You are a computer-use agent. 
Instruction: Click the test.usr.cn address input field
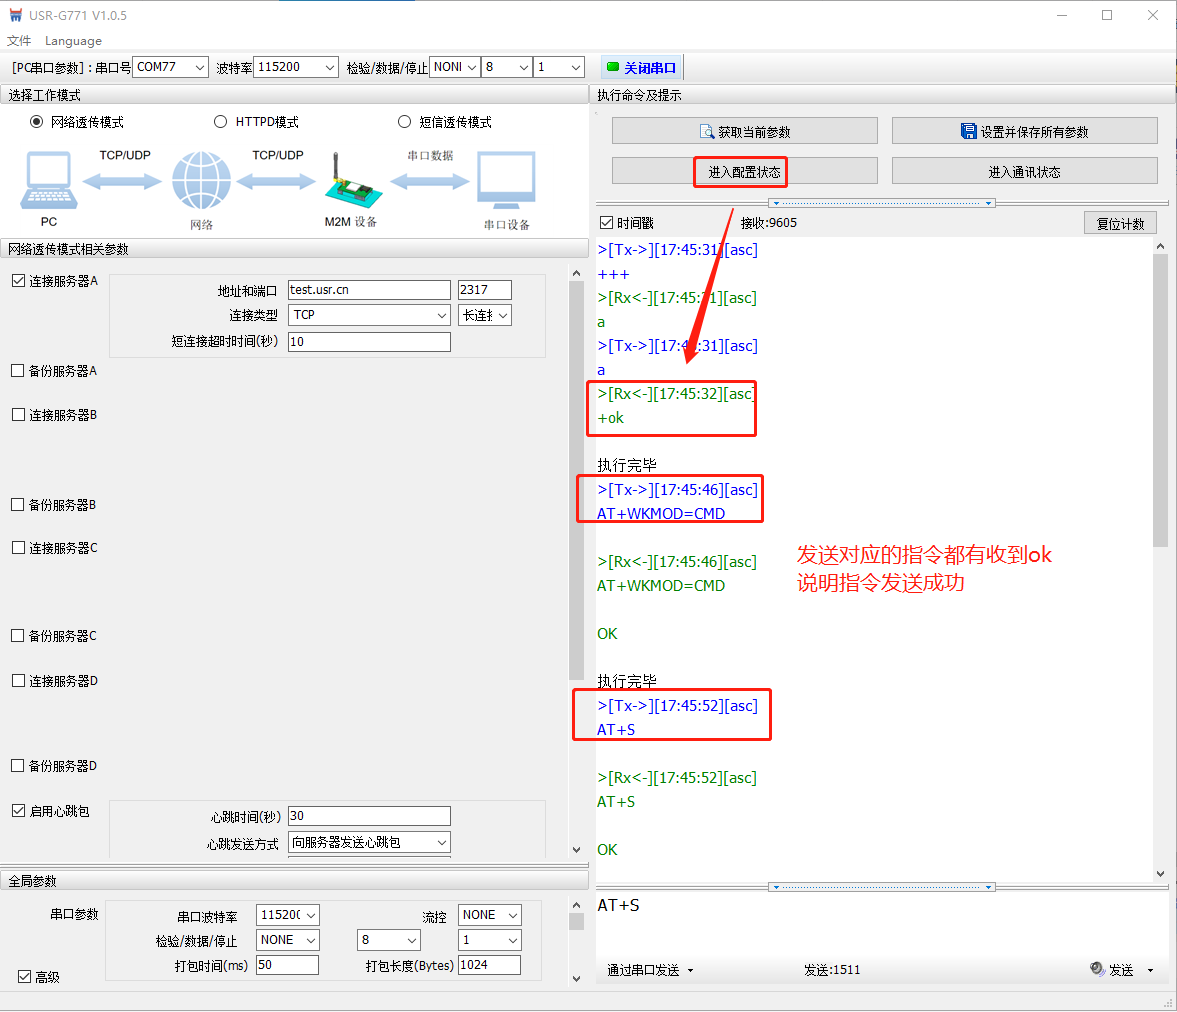[x=369, y=290]
